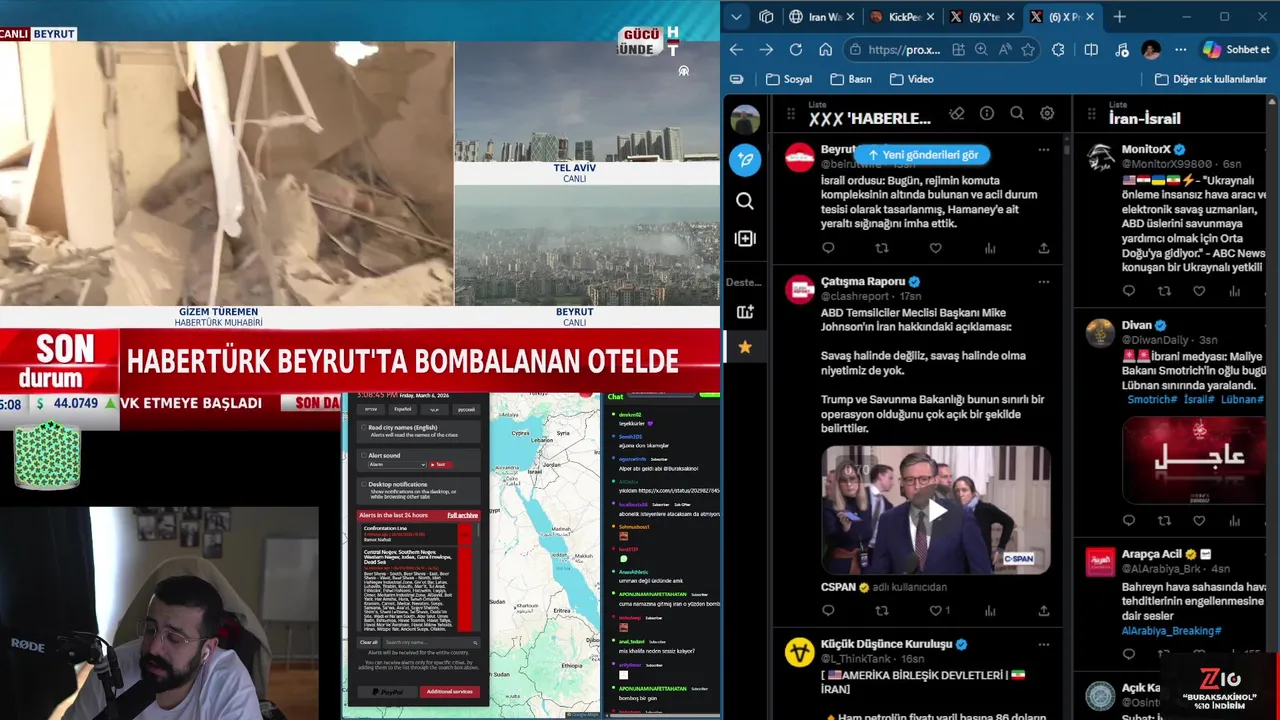The width and height of the screenshot is (1280, 720).
Task: Enable the Alert sound checkbox
Action: 364,455
